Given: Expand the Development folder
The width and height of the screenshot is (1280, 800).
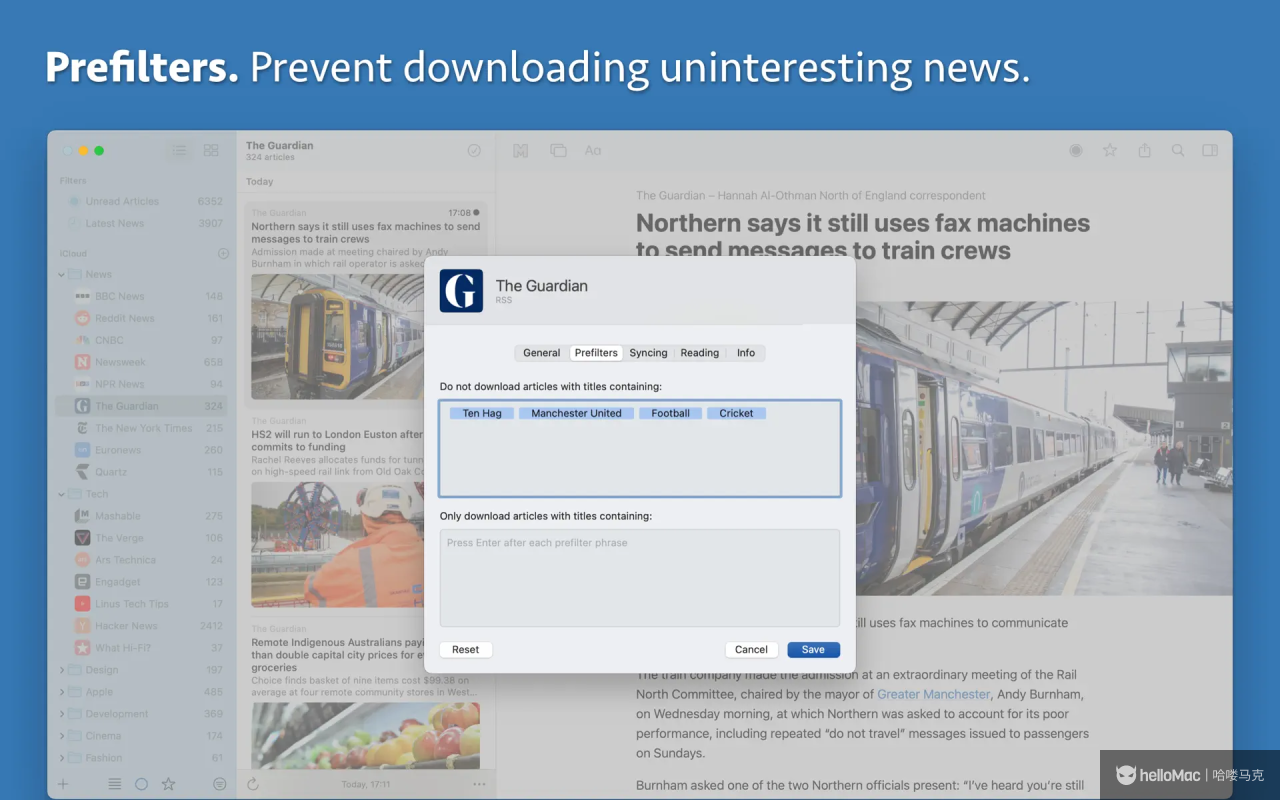Looking at the screenshot, I should (61, 714).
